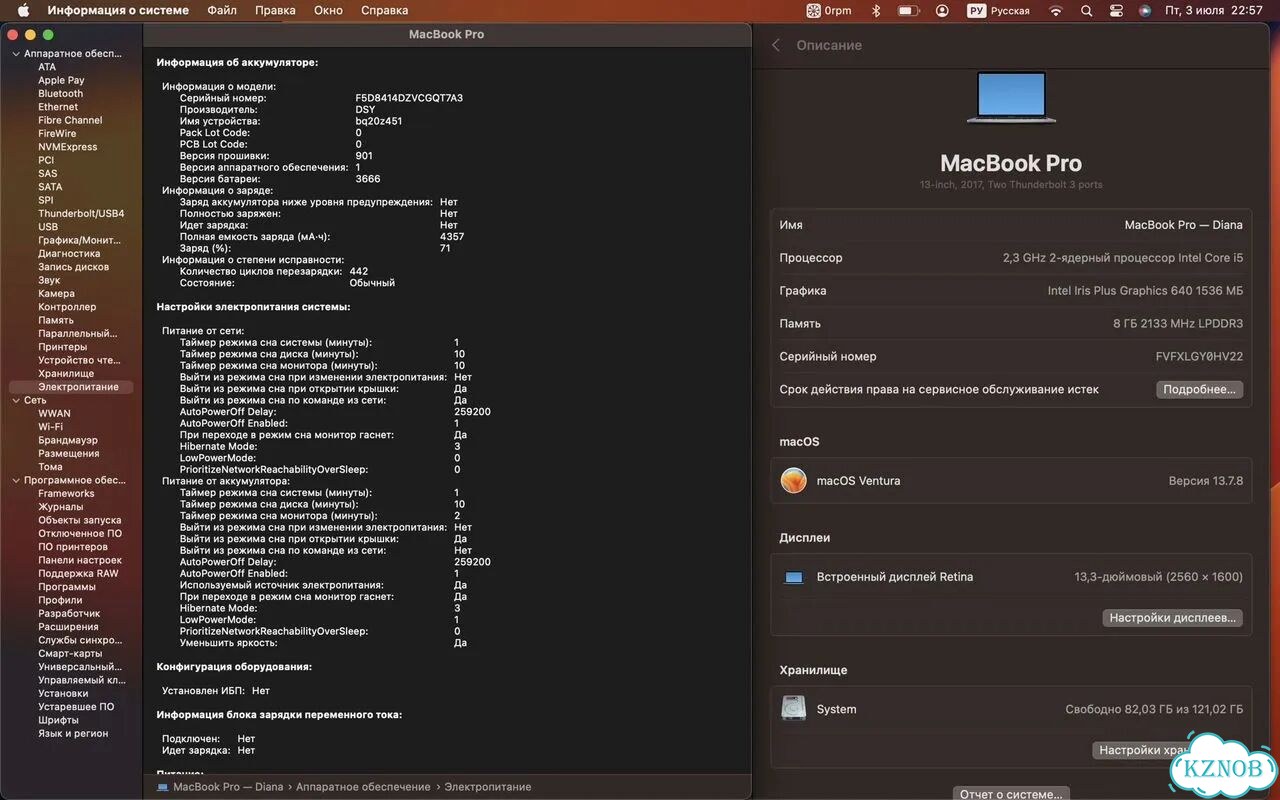Click the computer name MacBook Pro — Diana
Image resolution: width=1280 pixels, height=800 pixels.
(x=1184, y=225)
